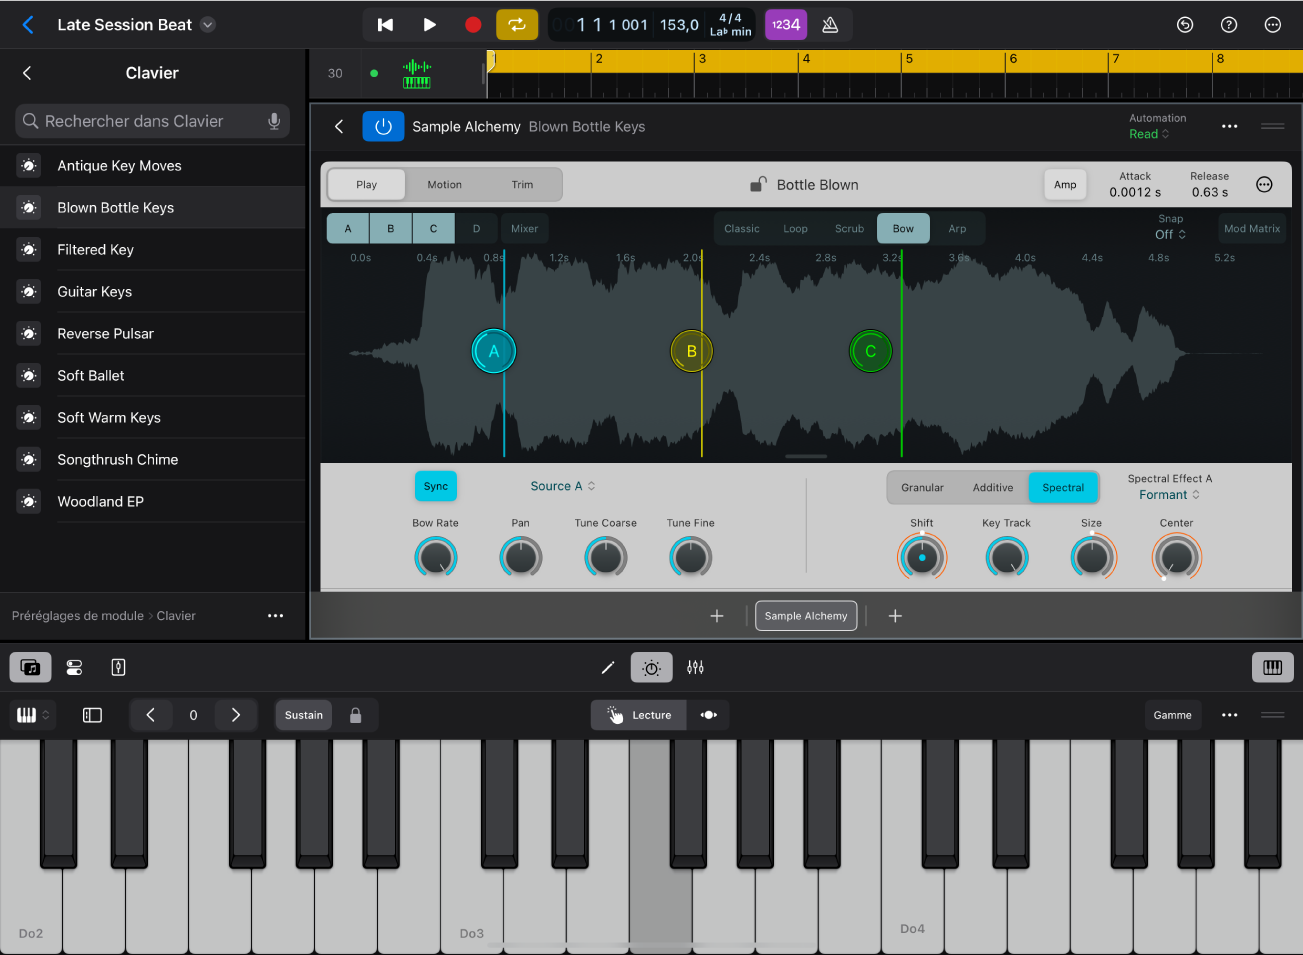Switch to the Trim tab
This screenshot has height=955, width=1303.
[523, 185]
